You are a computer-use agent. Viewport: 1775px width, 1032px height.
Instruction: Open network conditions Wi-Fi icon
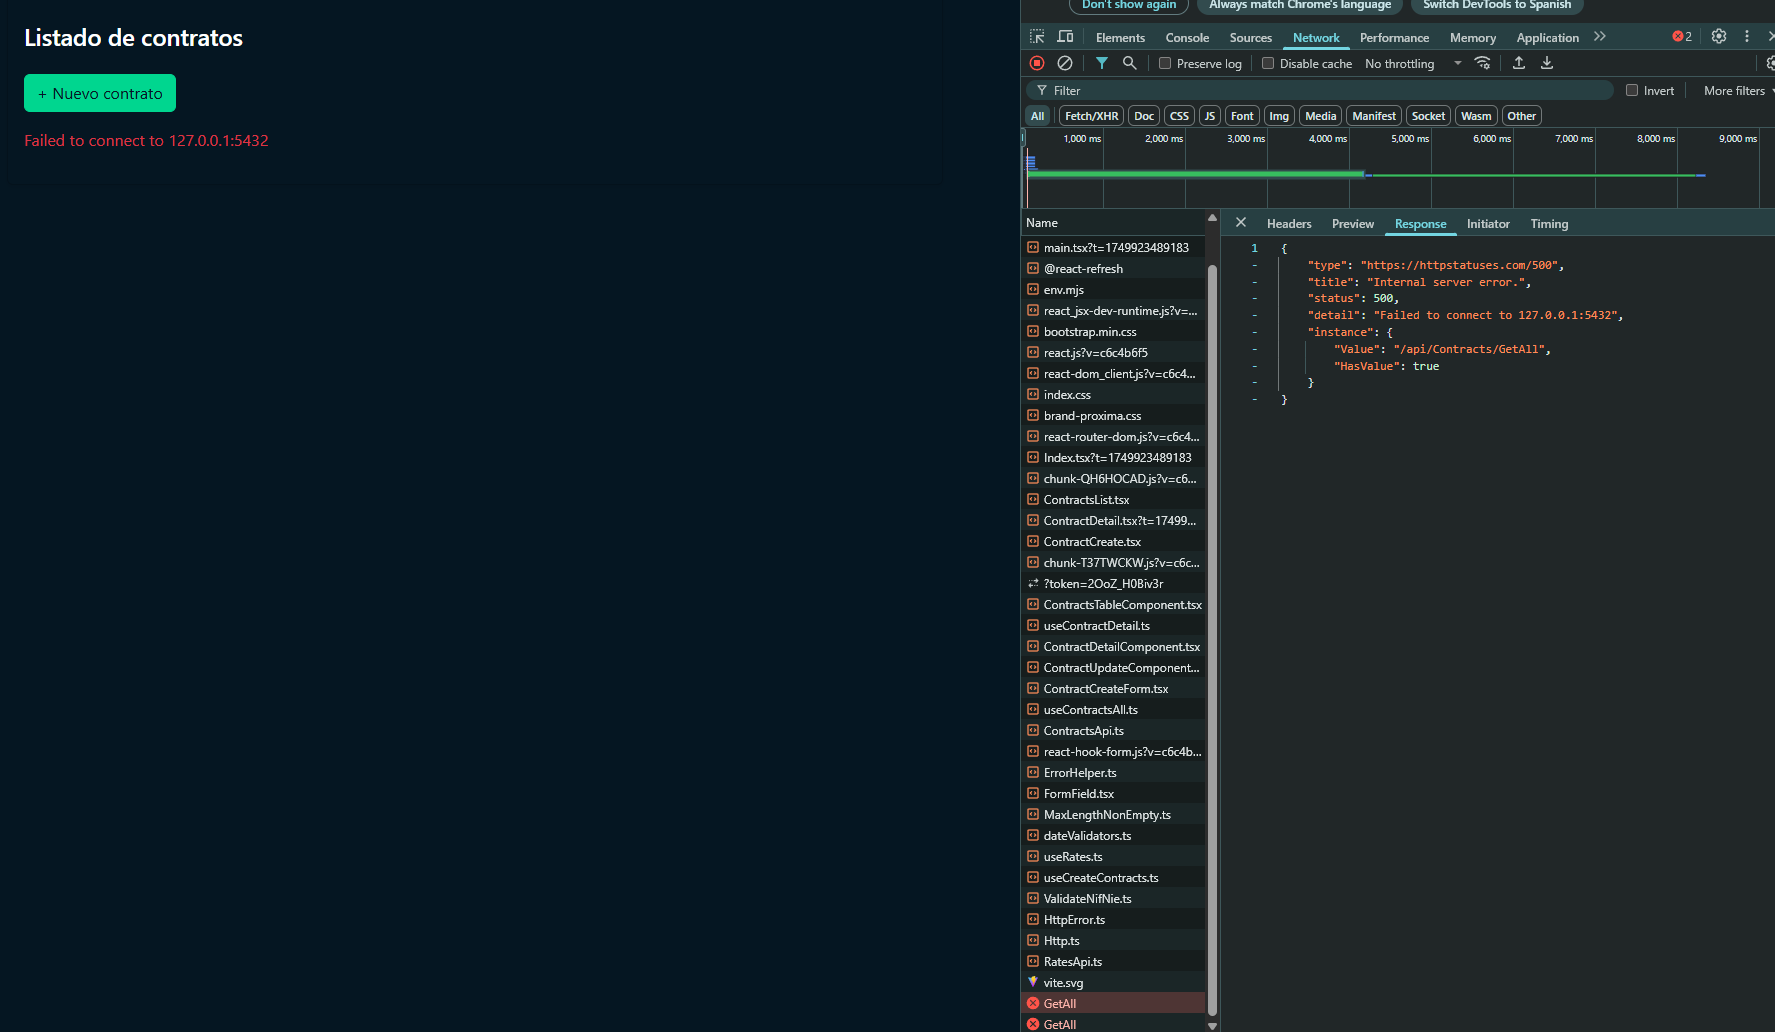click(x=1482, y=63)
